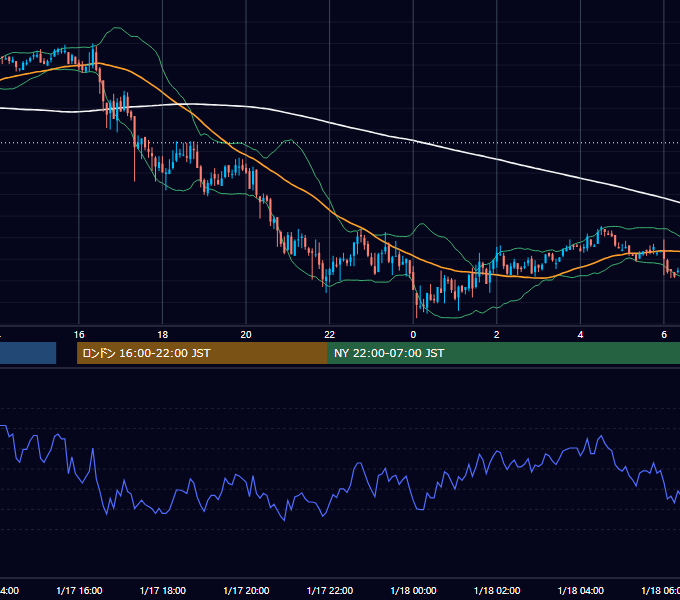680x600 pixels.
Task: Click the 1/17 20:00 time label
Action: tap(246, 590)
